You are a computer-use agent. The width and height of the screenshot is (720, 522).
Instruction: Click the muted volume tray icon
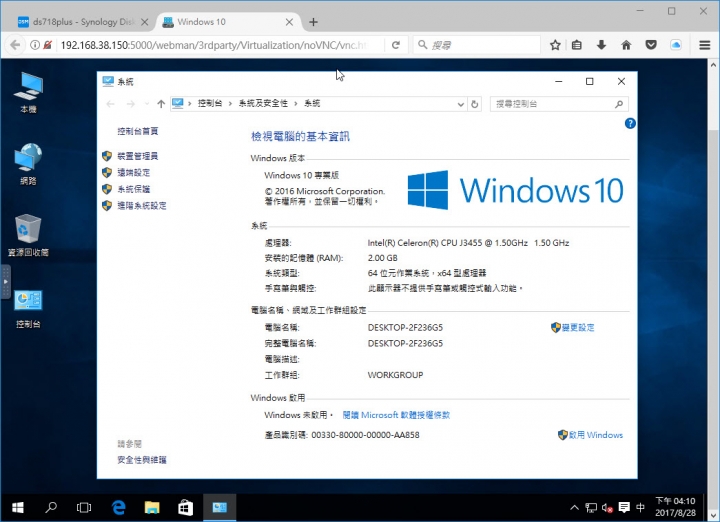(607, 508)
